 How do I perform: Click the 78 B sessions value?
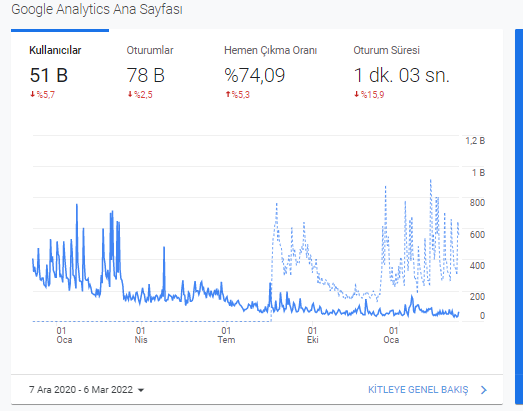point(145,75)
